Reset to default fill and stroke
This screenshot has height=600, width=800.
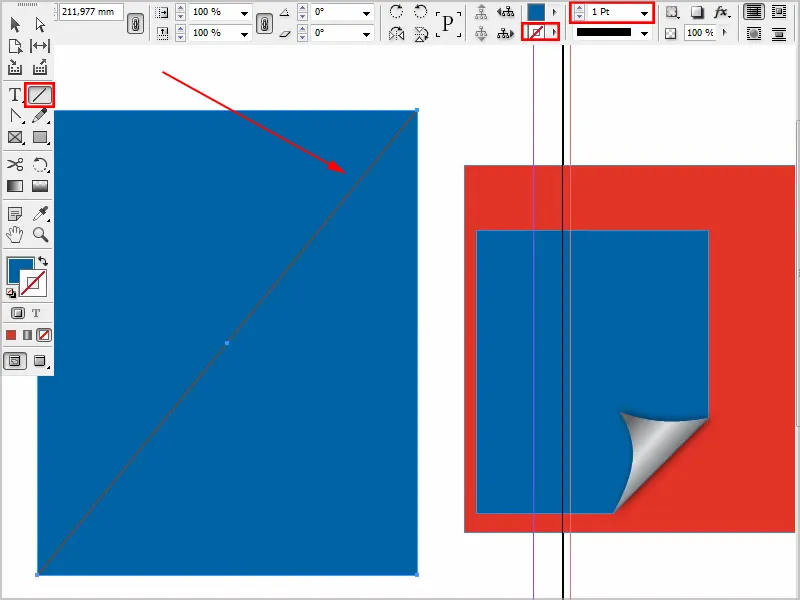click(x=11, y=293)
